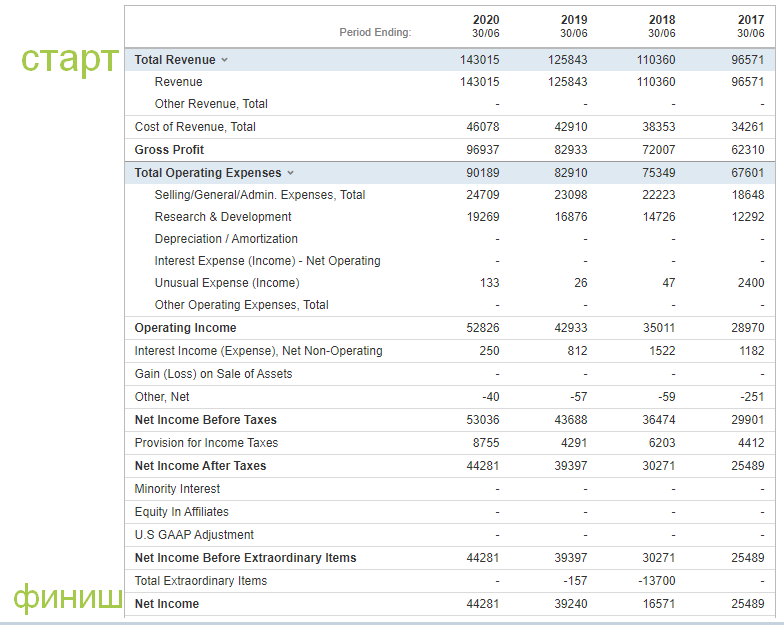The image size is (784, 625).
Task: Select the Minority Interest row label
Action: tap(178, 489)
